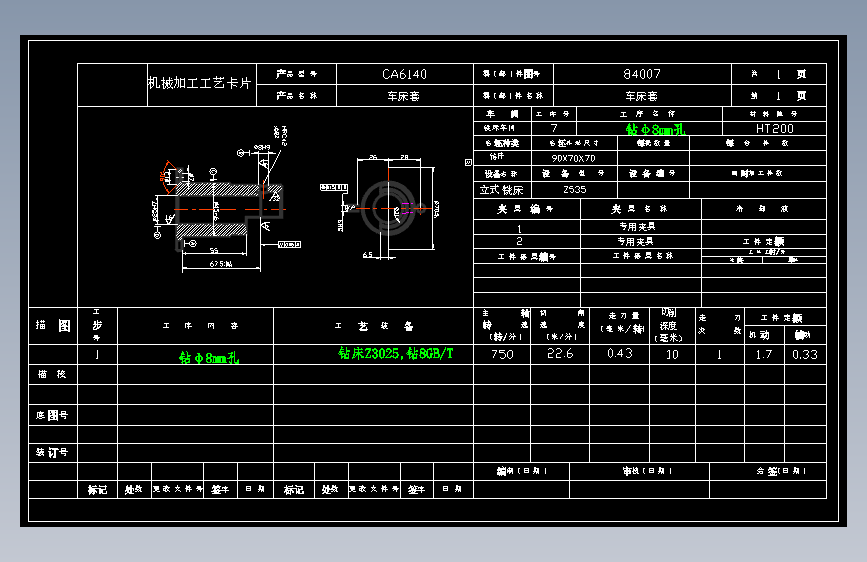The height and width of the screenshot is (562, 867).
Task: Click the 描校 label in the left column
Action: click(52, 374)
